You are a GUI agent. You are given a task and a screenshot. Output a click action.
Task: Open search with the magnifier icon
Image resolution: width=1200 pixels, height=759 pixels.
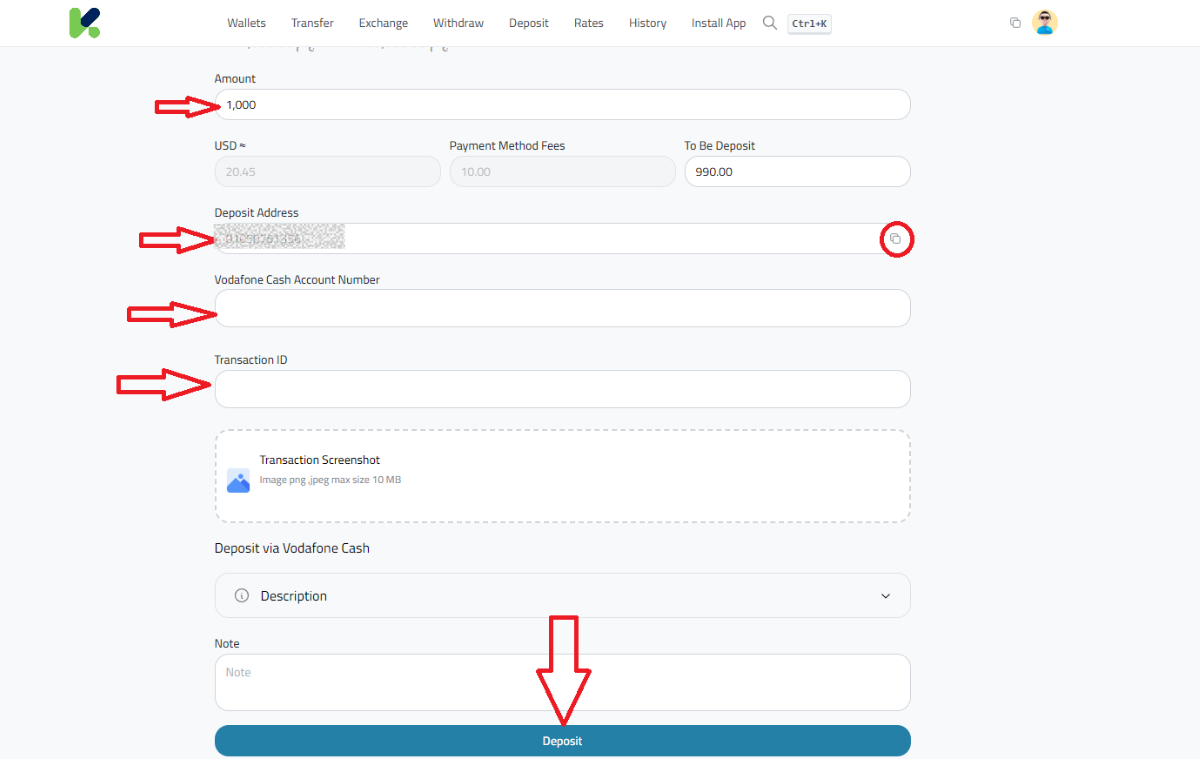click(x=769, y=22)
